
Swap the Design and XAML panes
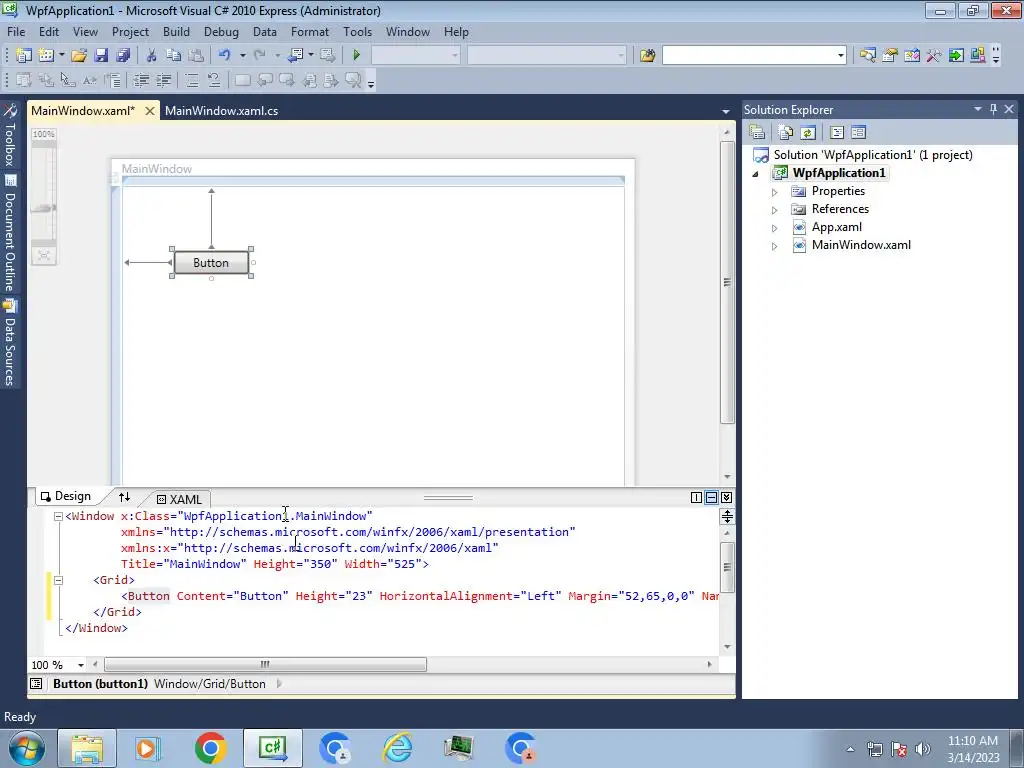[x=124, y=497]
